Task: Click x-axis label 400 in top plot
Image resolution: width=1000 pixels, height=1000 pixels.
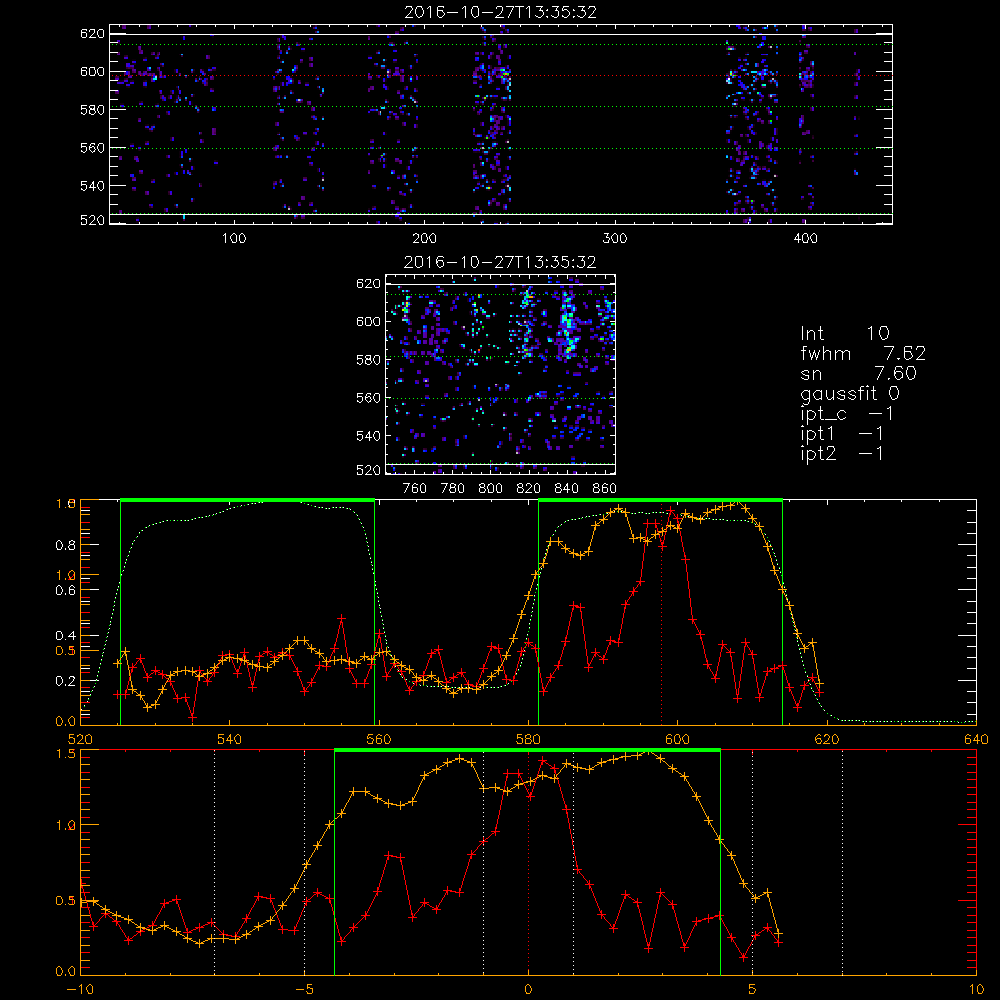Action: [x=805, y=239]
